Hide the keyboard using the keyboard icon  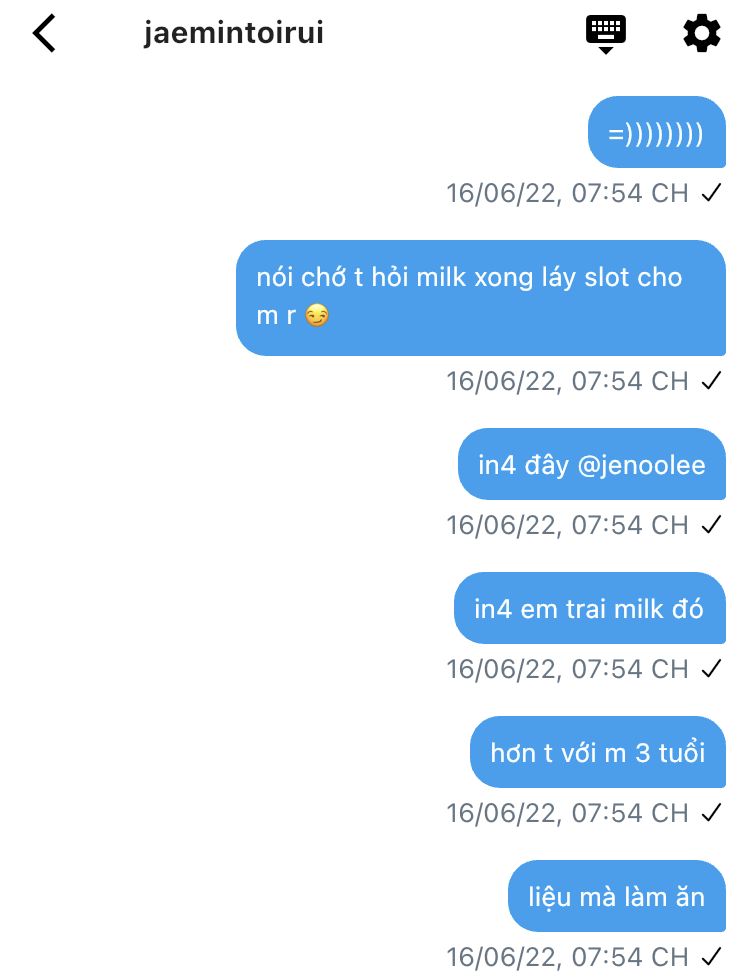tap(605, 34)
